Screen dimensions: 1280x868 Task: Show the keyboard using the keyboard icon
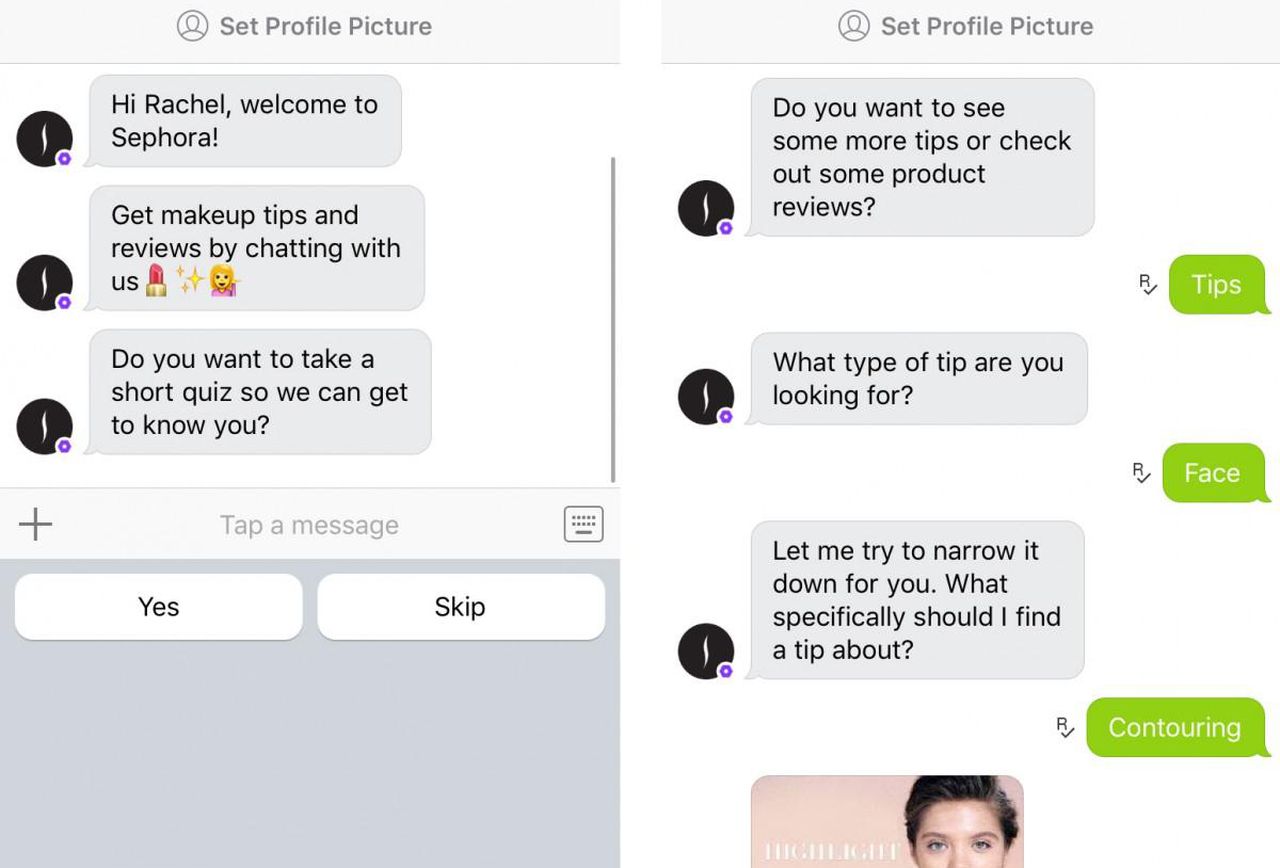(x=583, y=523)
